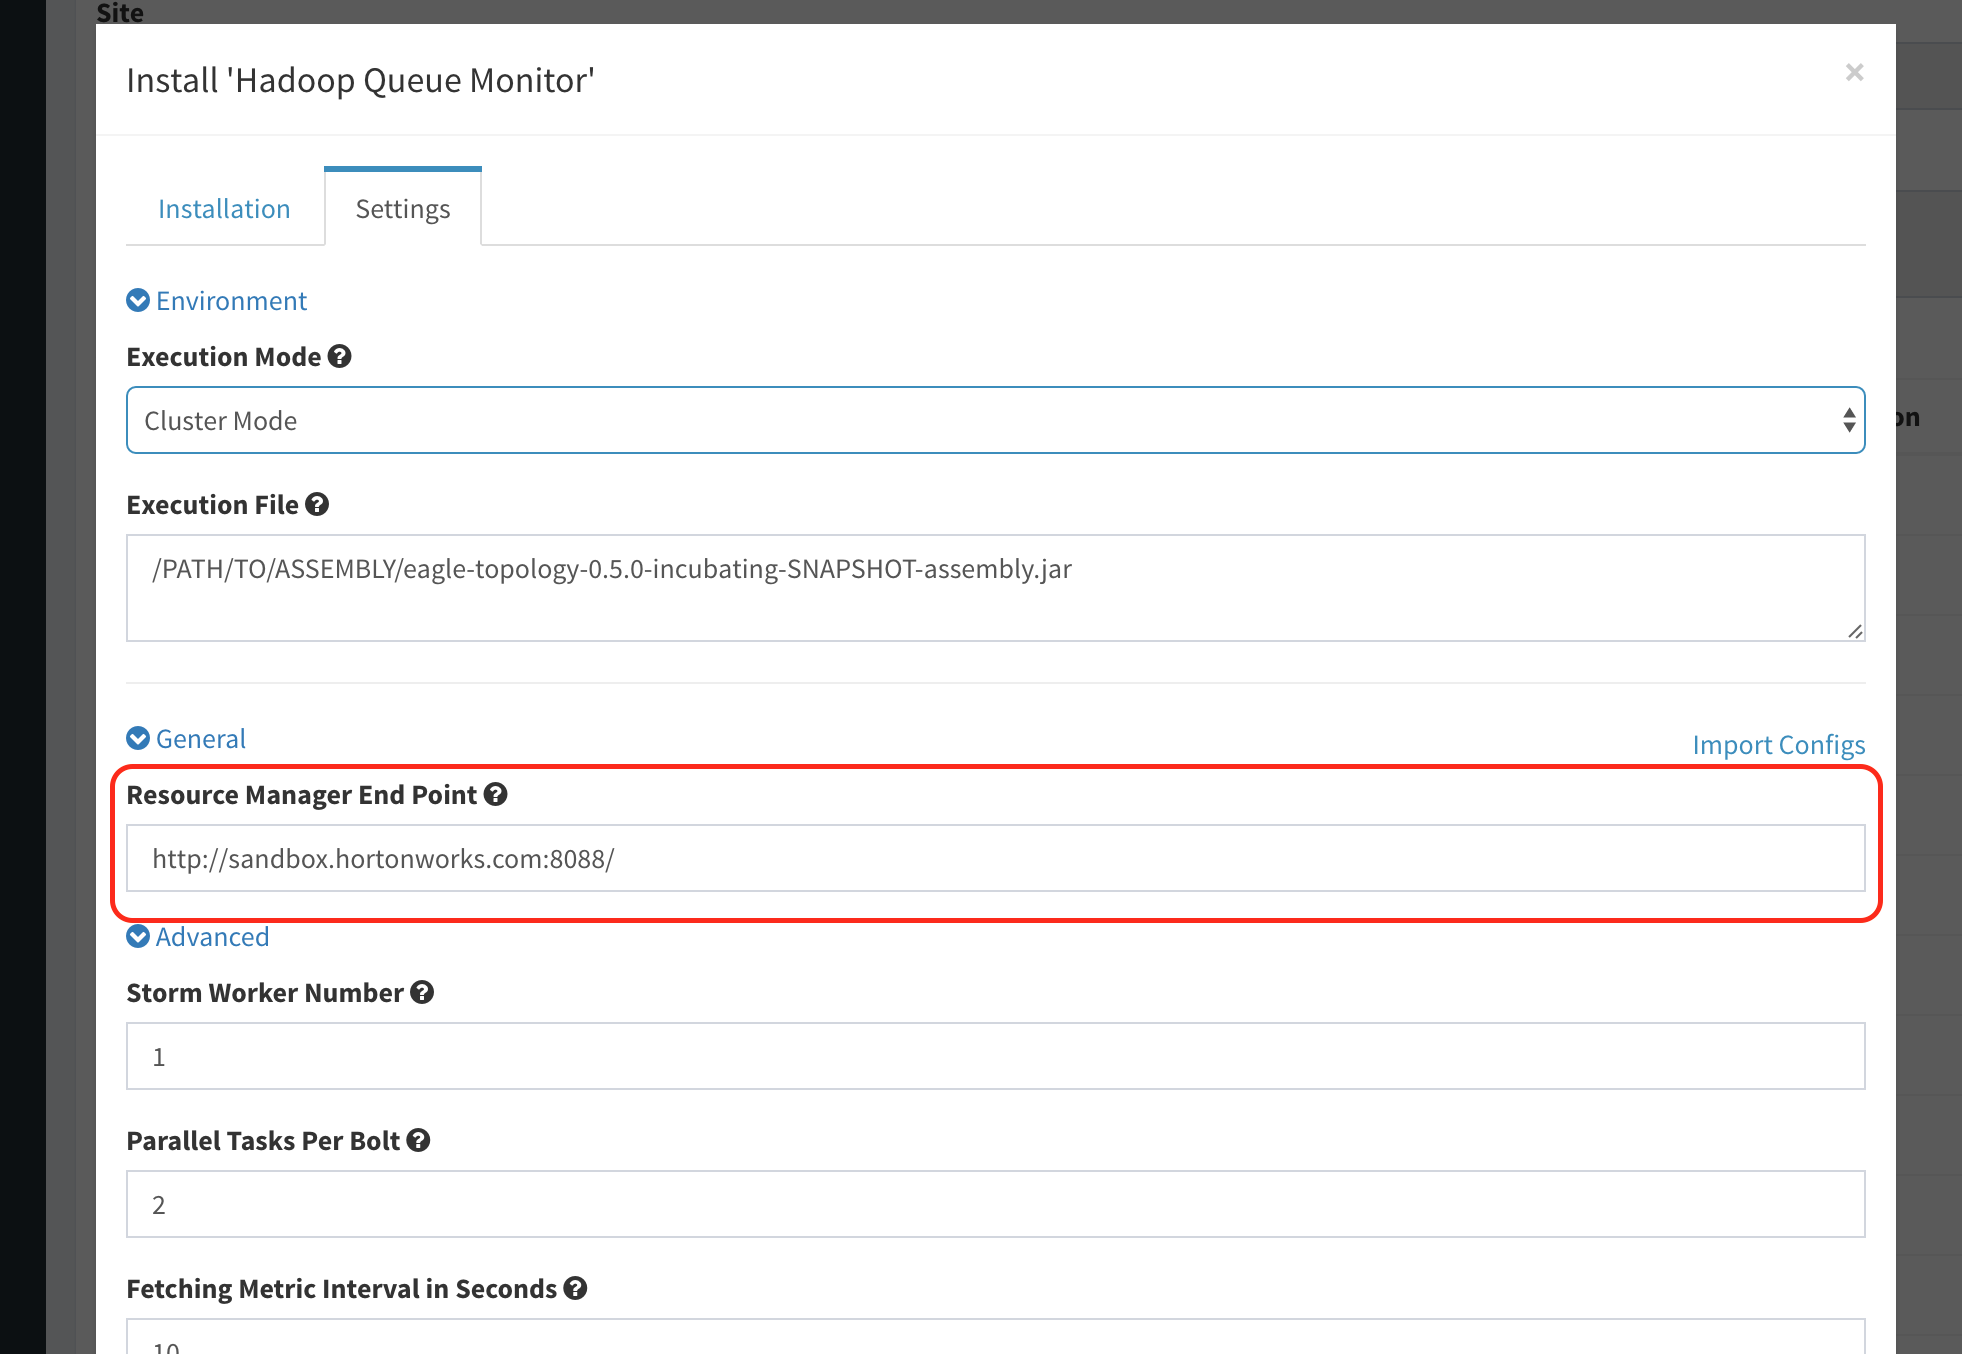1962x1354 pixels.
Task: Switch to the Installation tab
Action: click(x=224, y=209)
